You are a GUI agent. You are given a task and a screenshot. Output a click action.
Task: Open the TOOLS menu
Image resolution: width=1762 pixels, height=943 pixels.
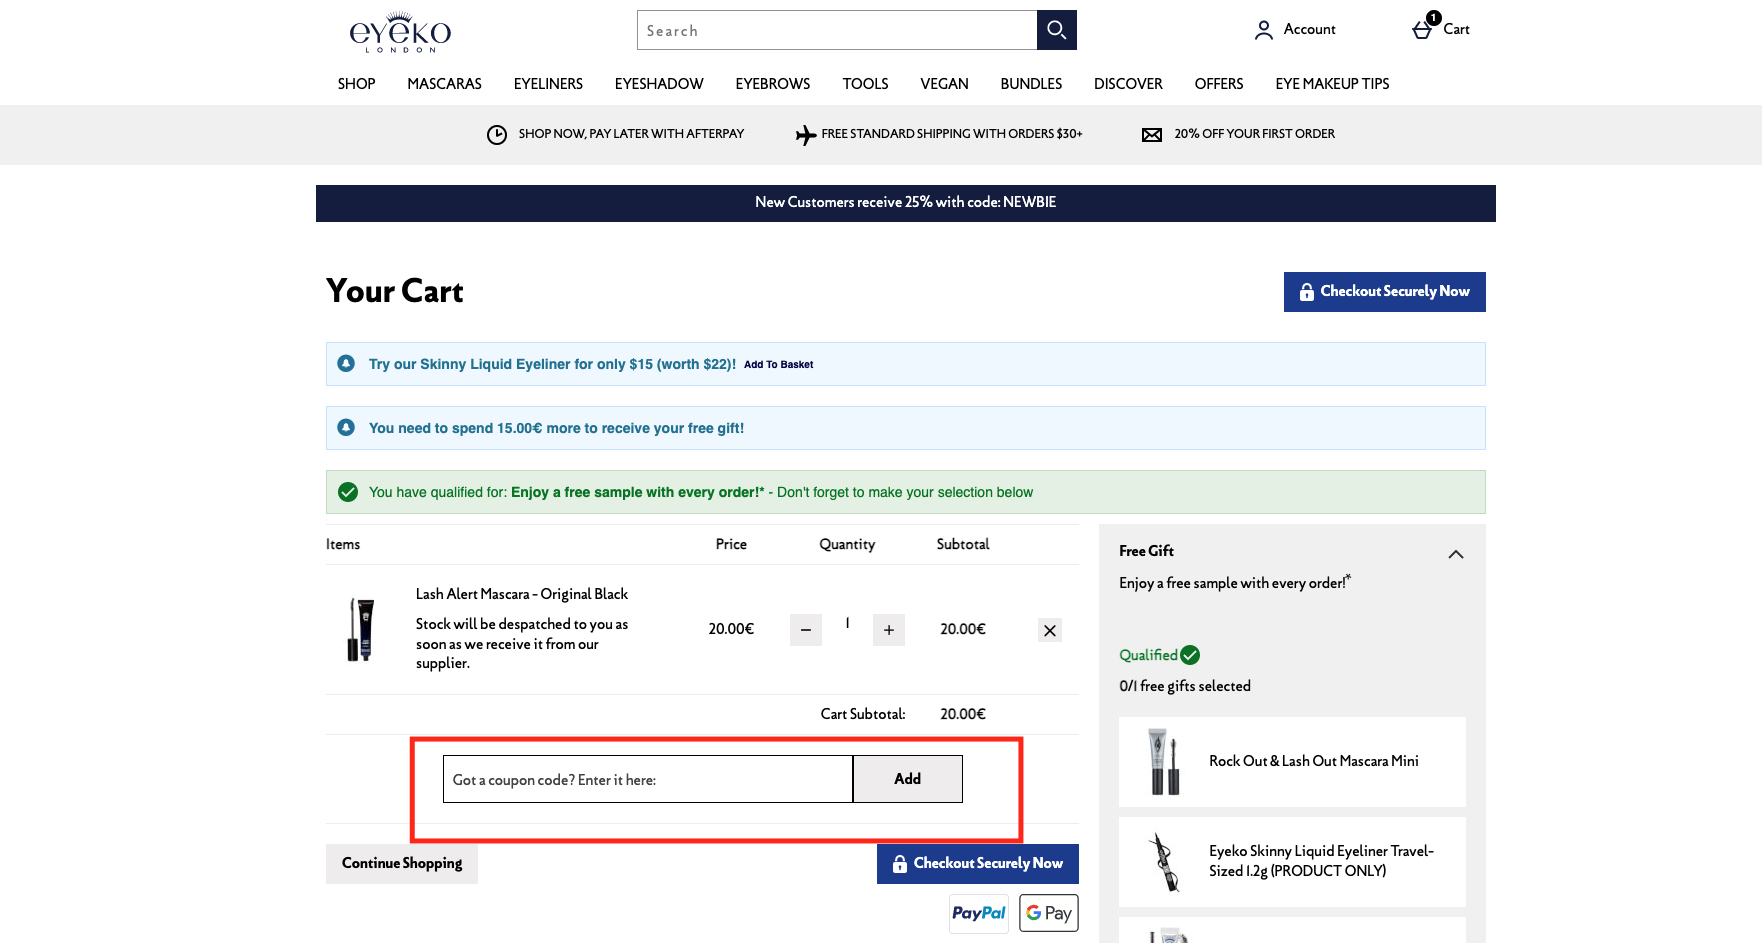coord(865,84)
